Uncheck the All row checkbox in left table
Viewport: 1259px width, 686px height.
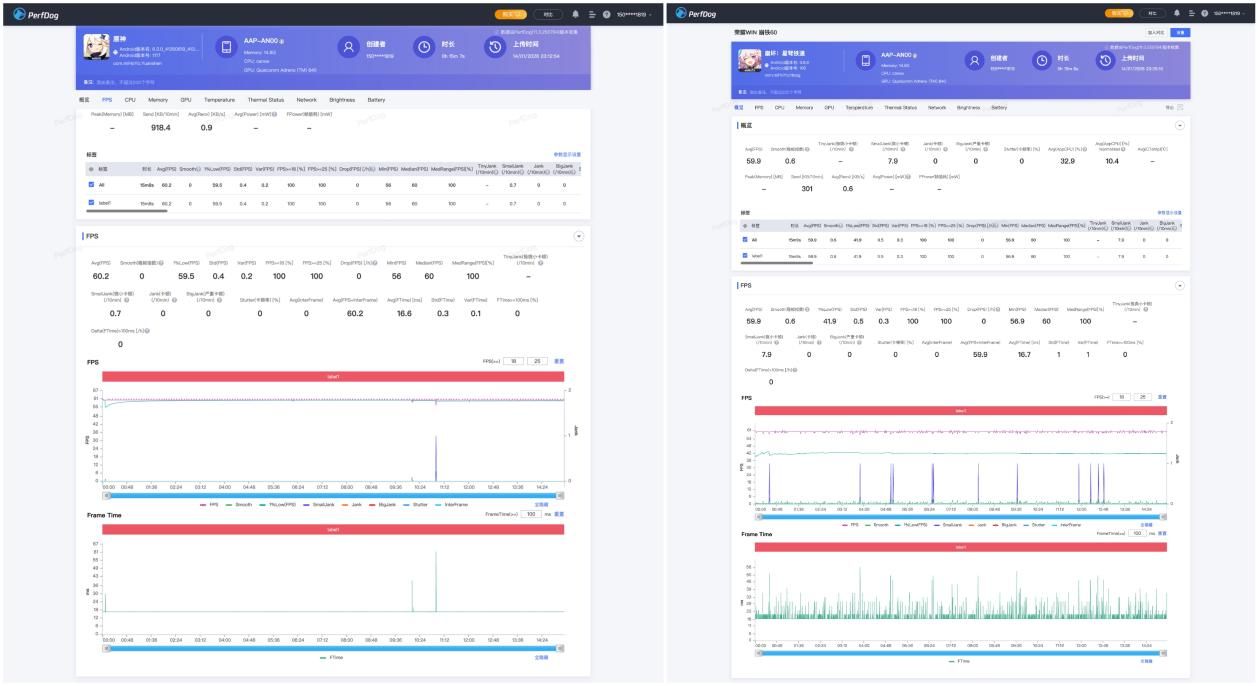click(x=91, y=185)
